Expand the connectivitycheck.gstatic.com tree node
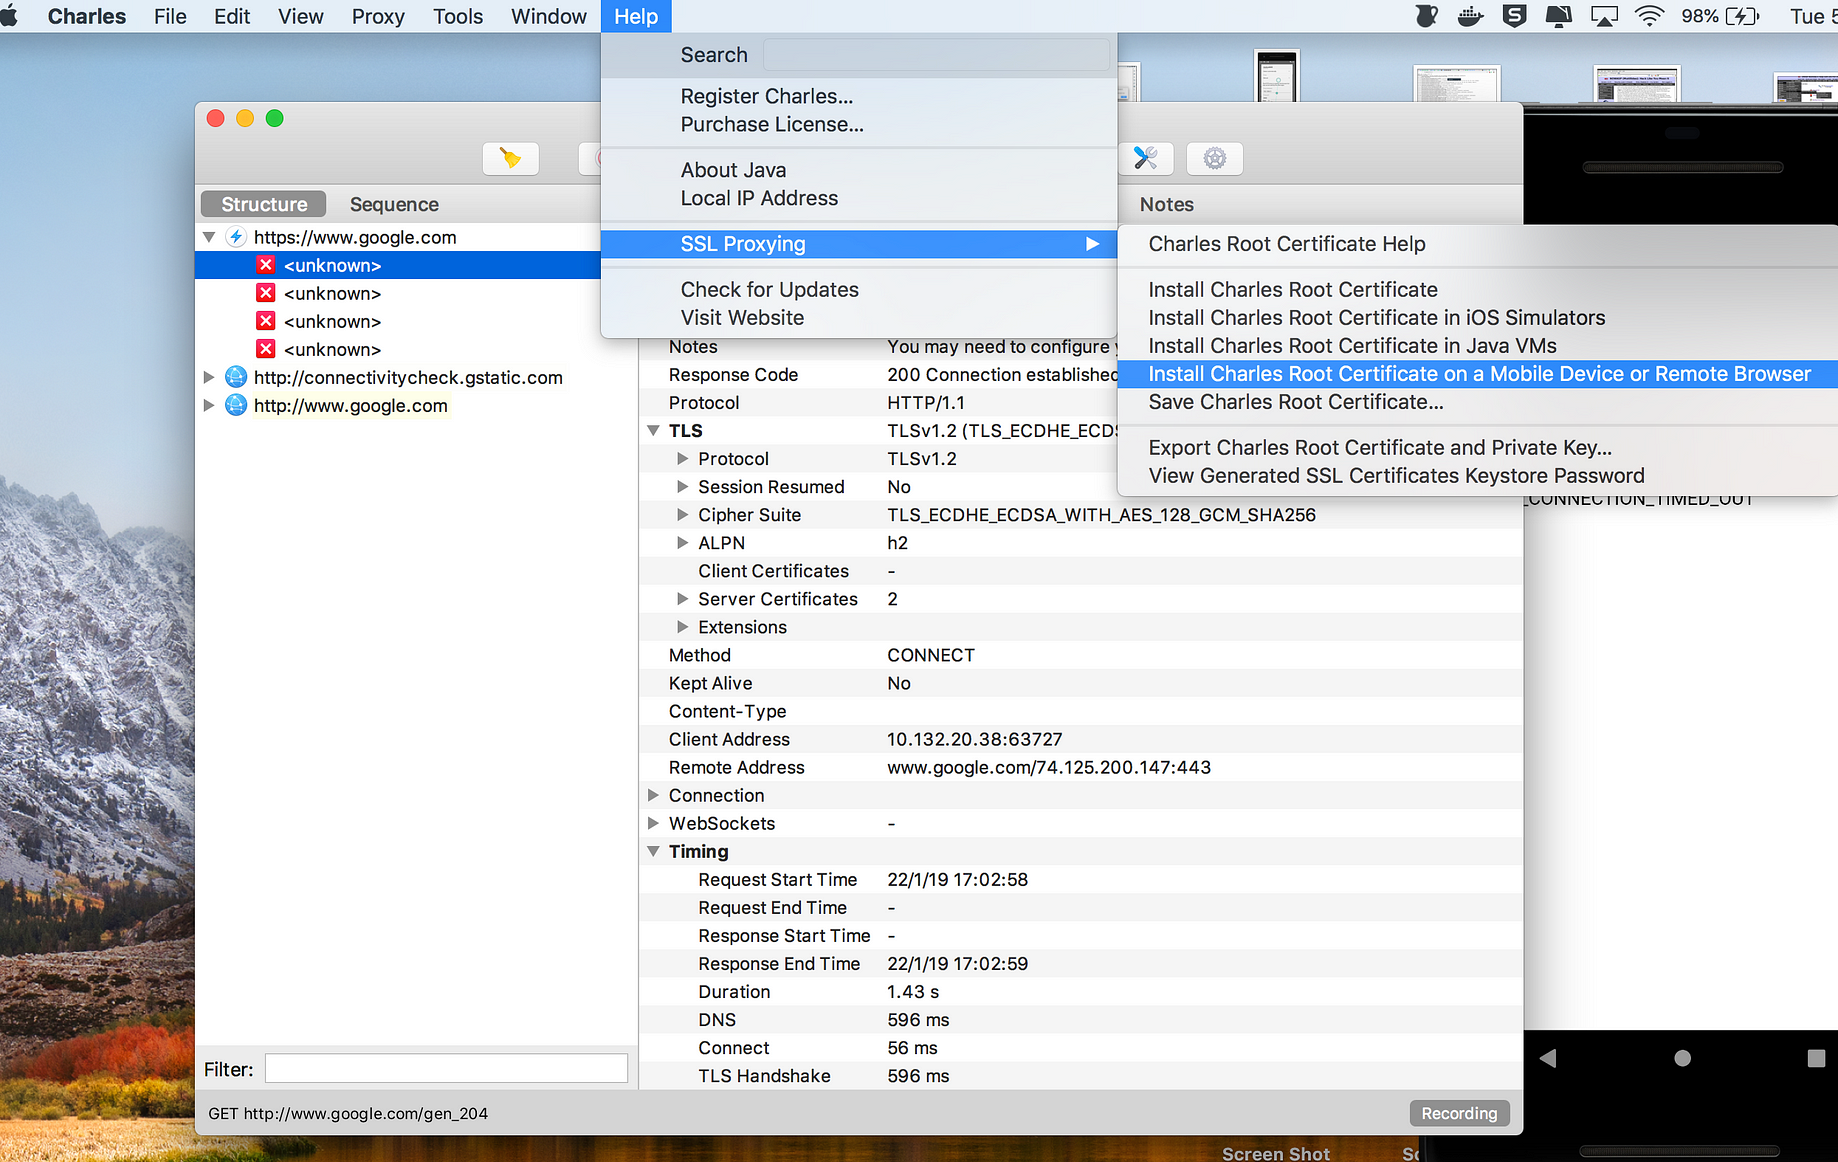 [209, 377]
